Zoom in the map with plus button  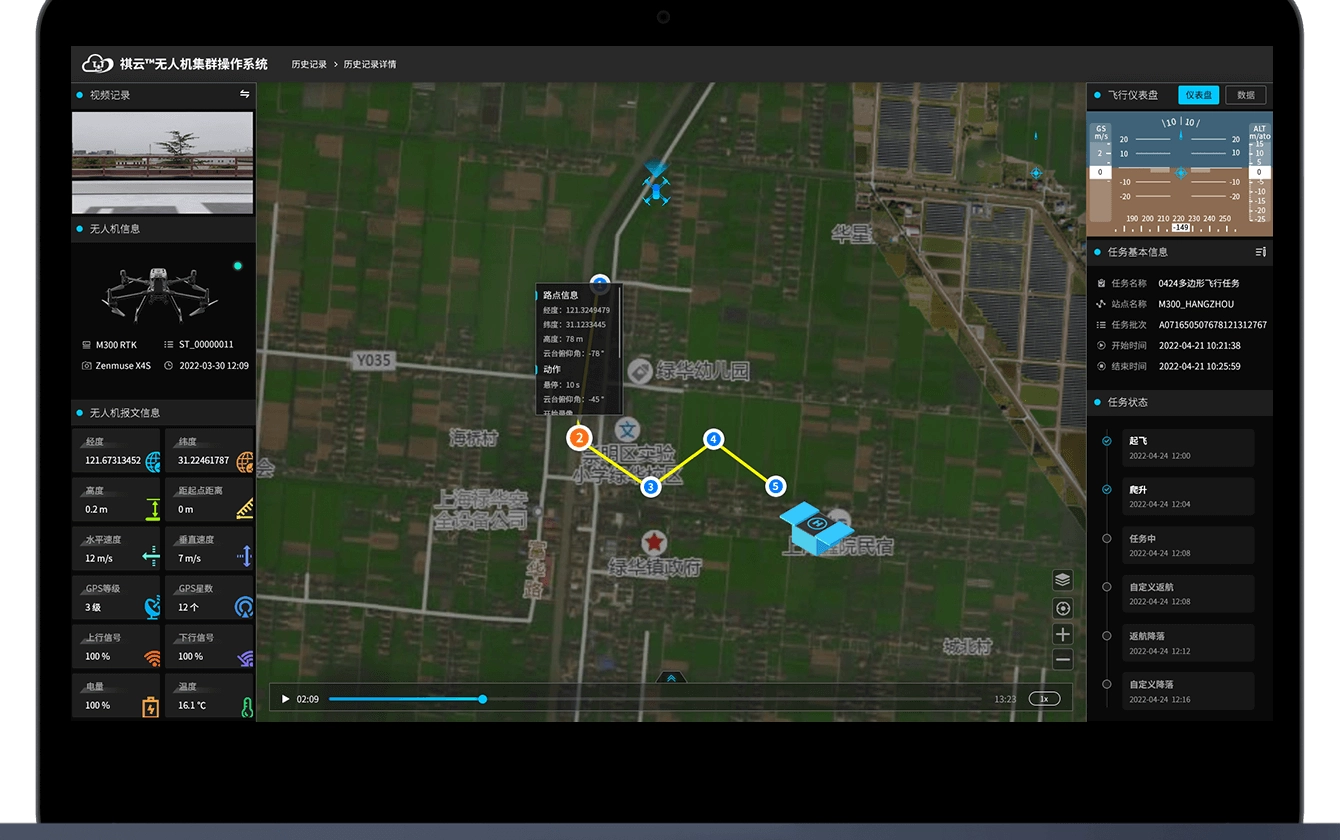click(x=1062, y=634)
